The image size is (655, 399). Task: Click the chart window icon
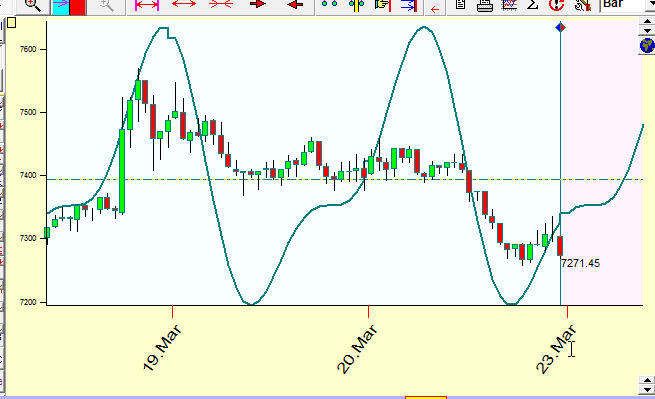click(509, 5)
